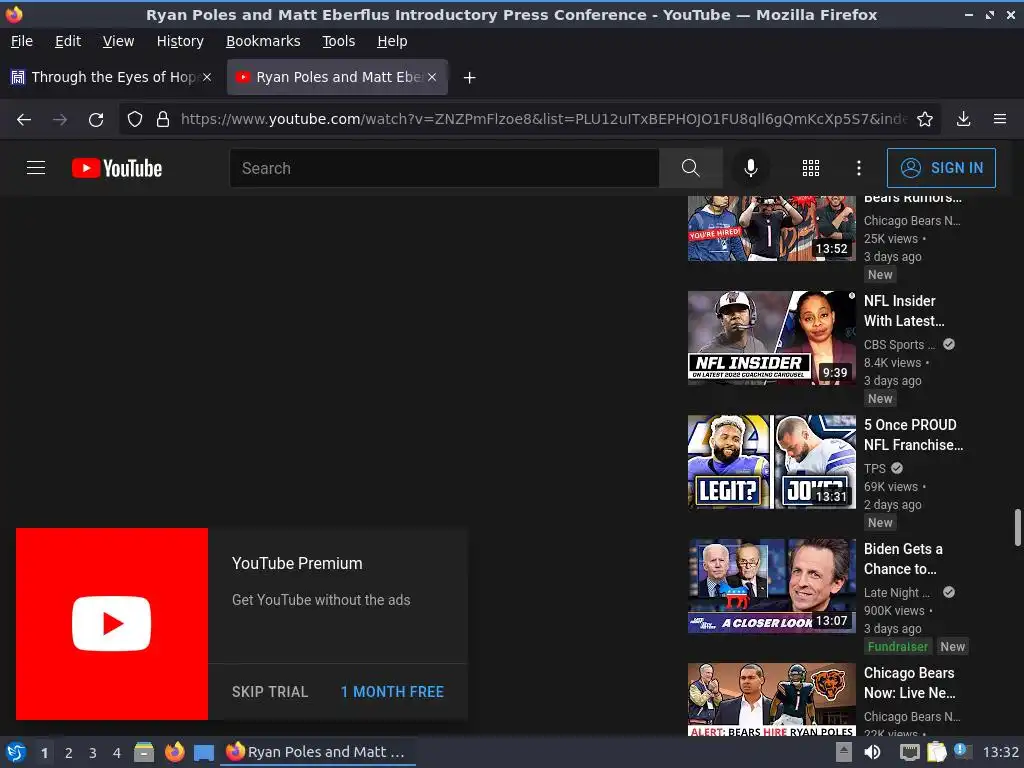Image resolution: width=1024 pixels, height=768 pixels.
Task: Switch to workspace 3 in the pager
Action: pos(92,753)
